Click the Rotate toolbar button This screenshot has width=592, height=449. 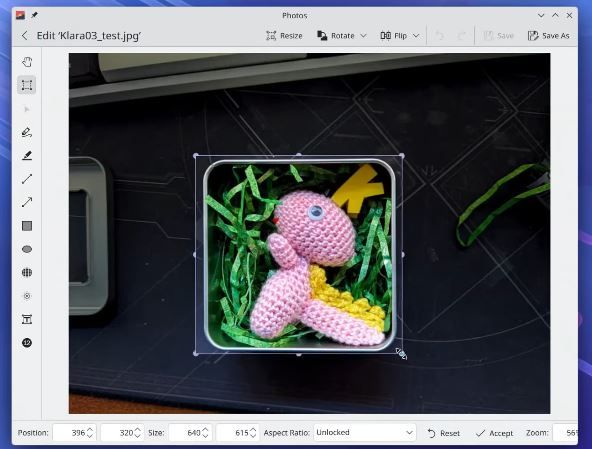coord(336,36)
